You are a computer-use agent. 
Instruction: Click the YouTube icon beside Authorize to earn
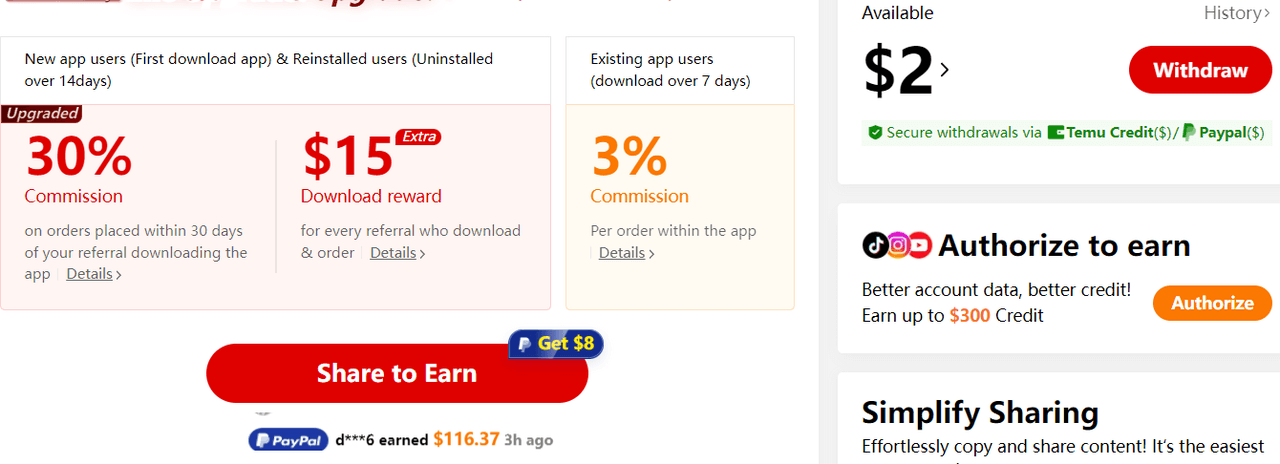coord(920,245)
